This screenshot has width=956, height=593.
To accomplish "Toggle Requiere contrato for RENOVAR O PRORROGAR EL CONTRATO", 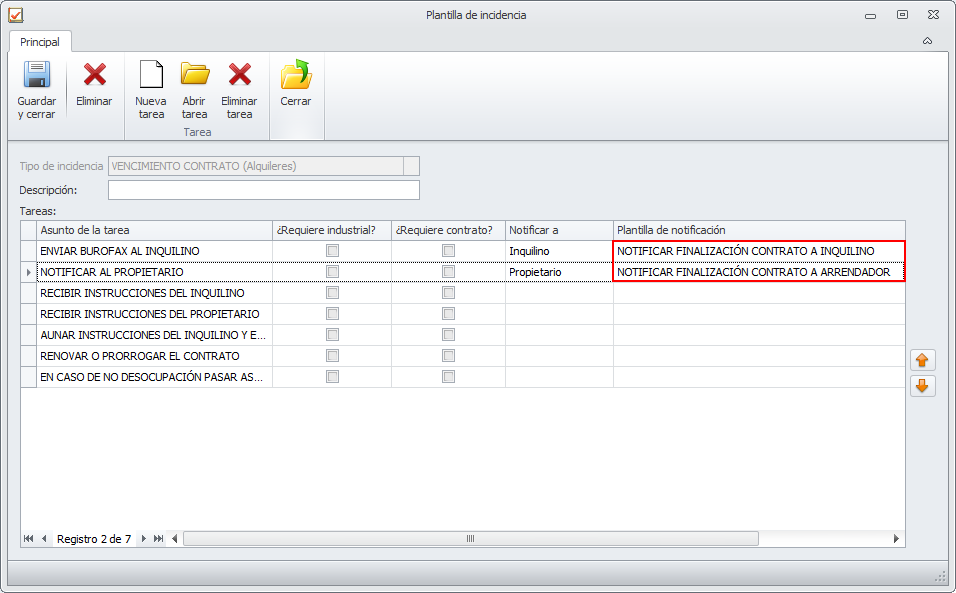I will (x=448, y=355).
